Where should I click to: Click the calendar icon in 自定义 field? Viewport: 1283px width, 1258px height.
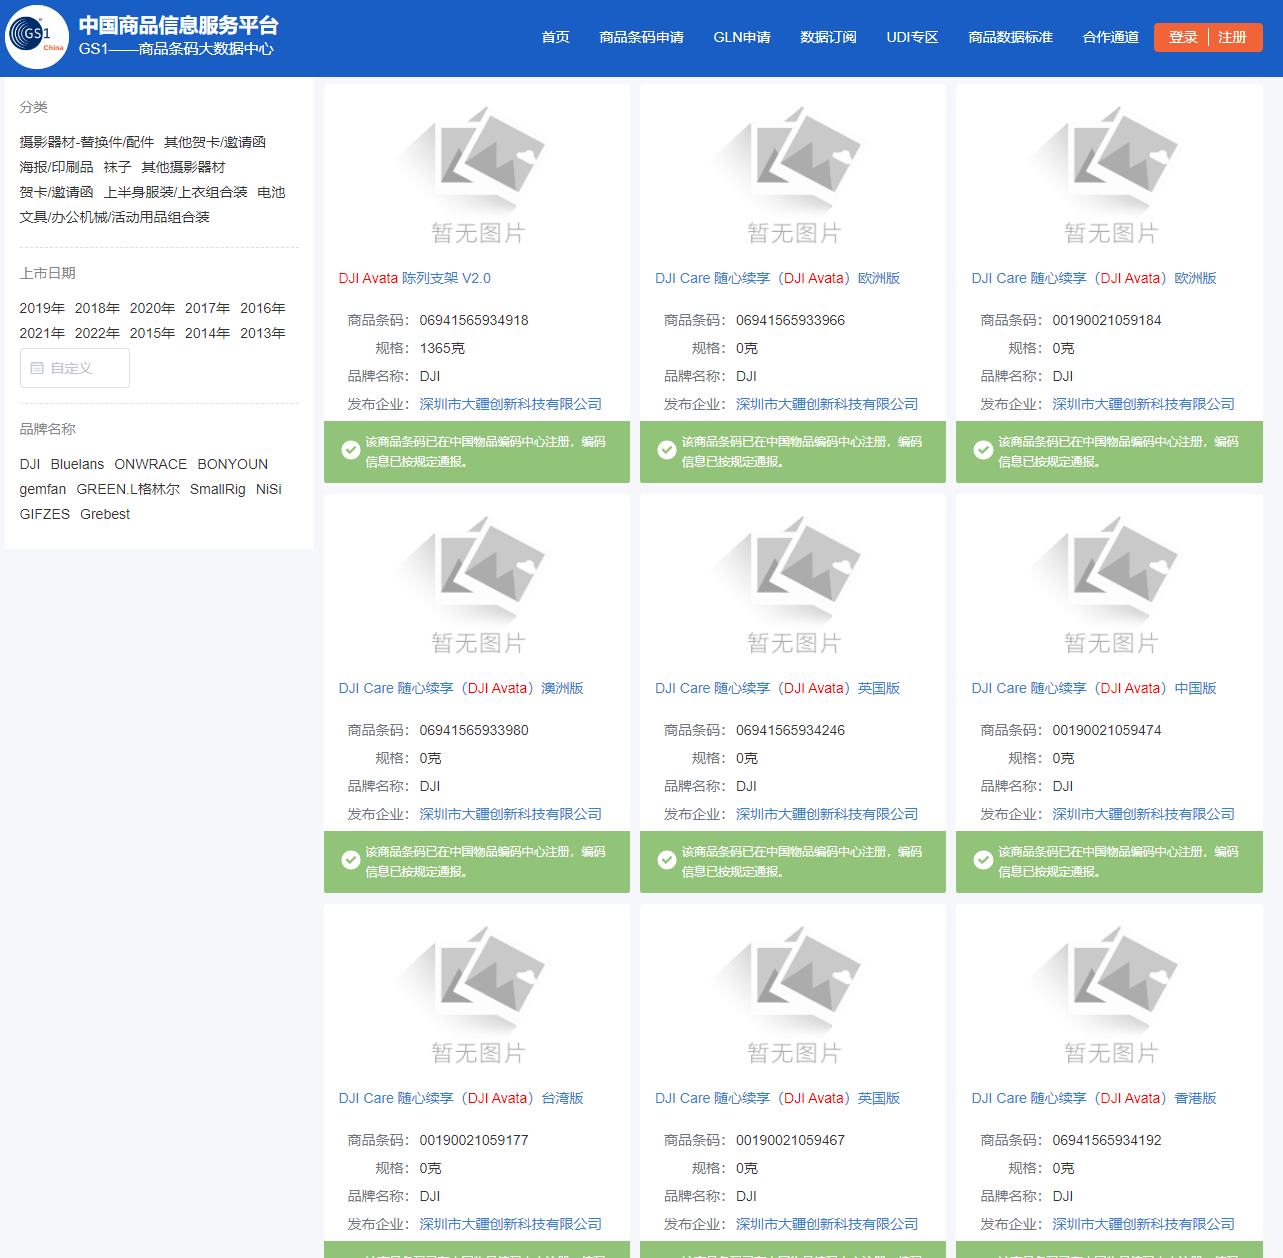(x=37, y=368)
